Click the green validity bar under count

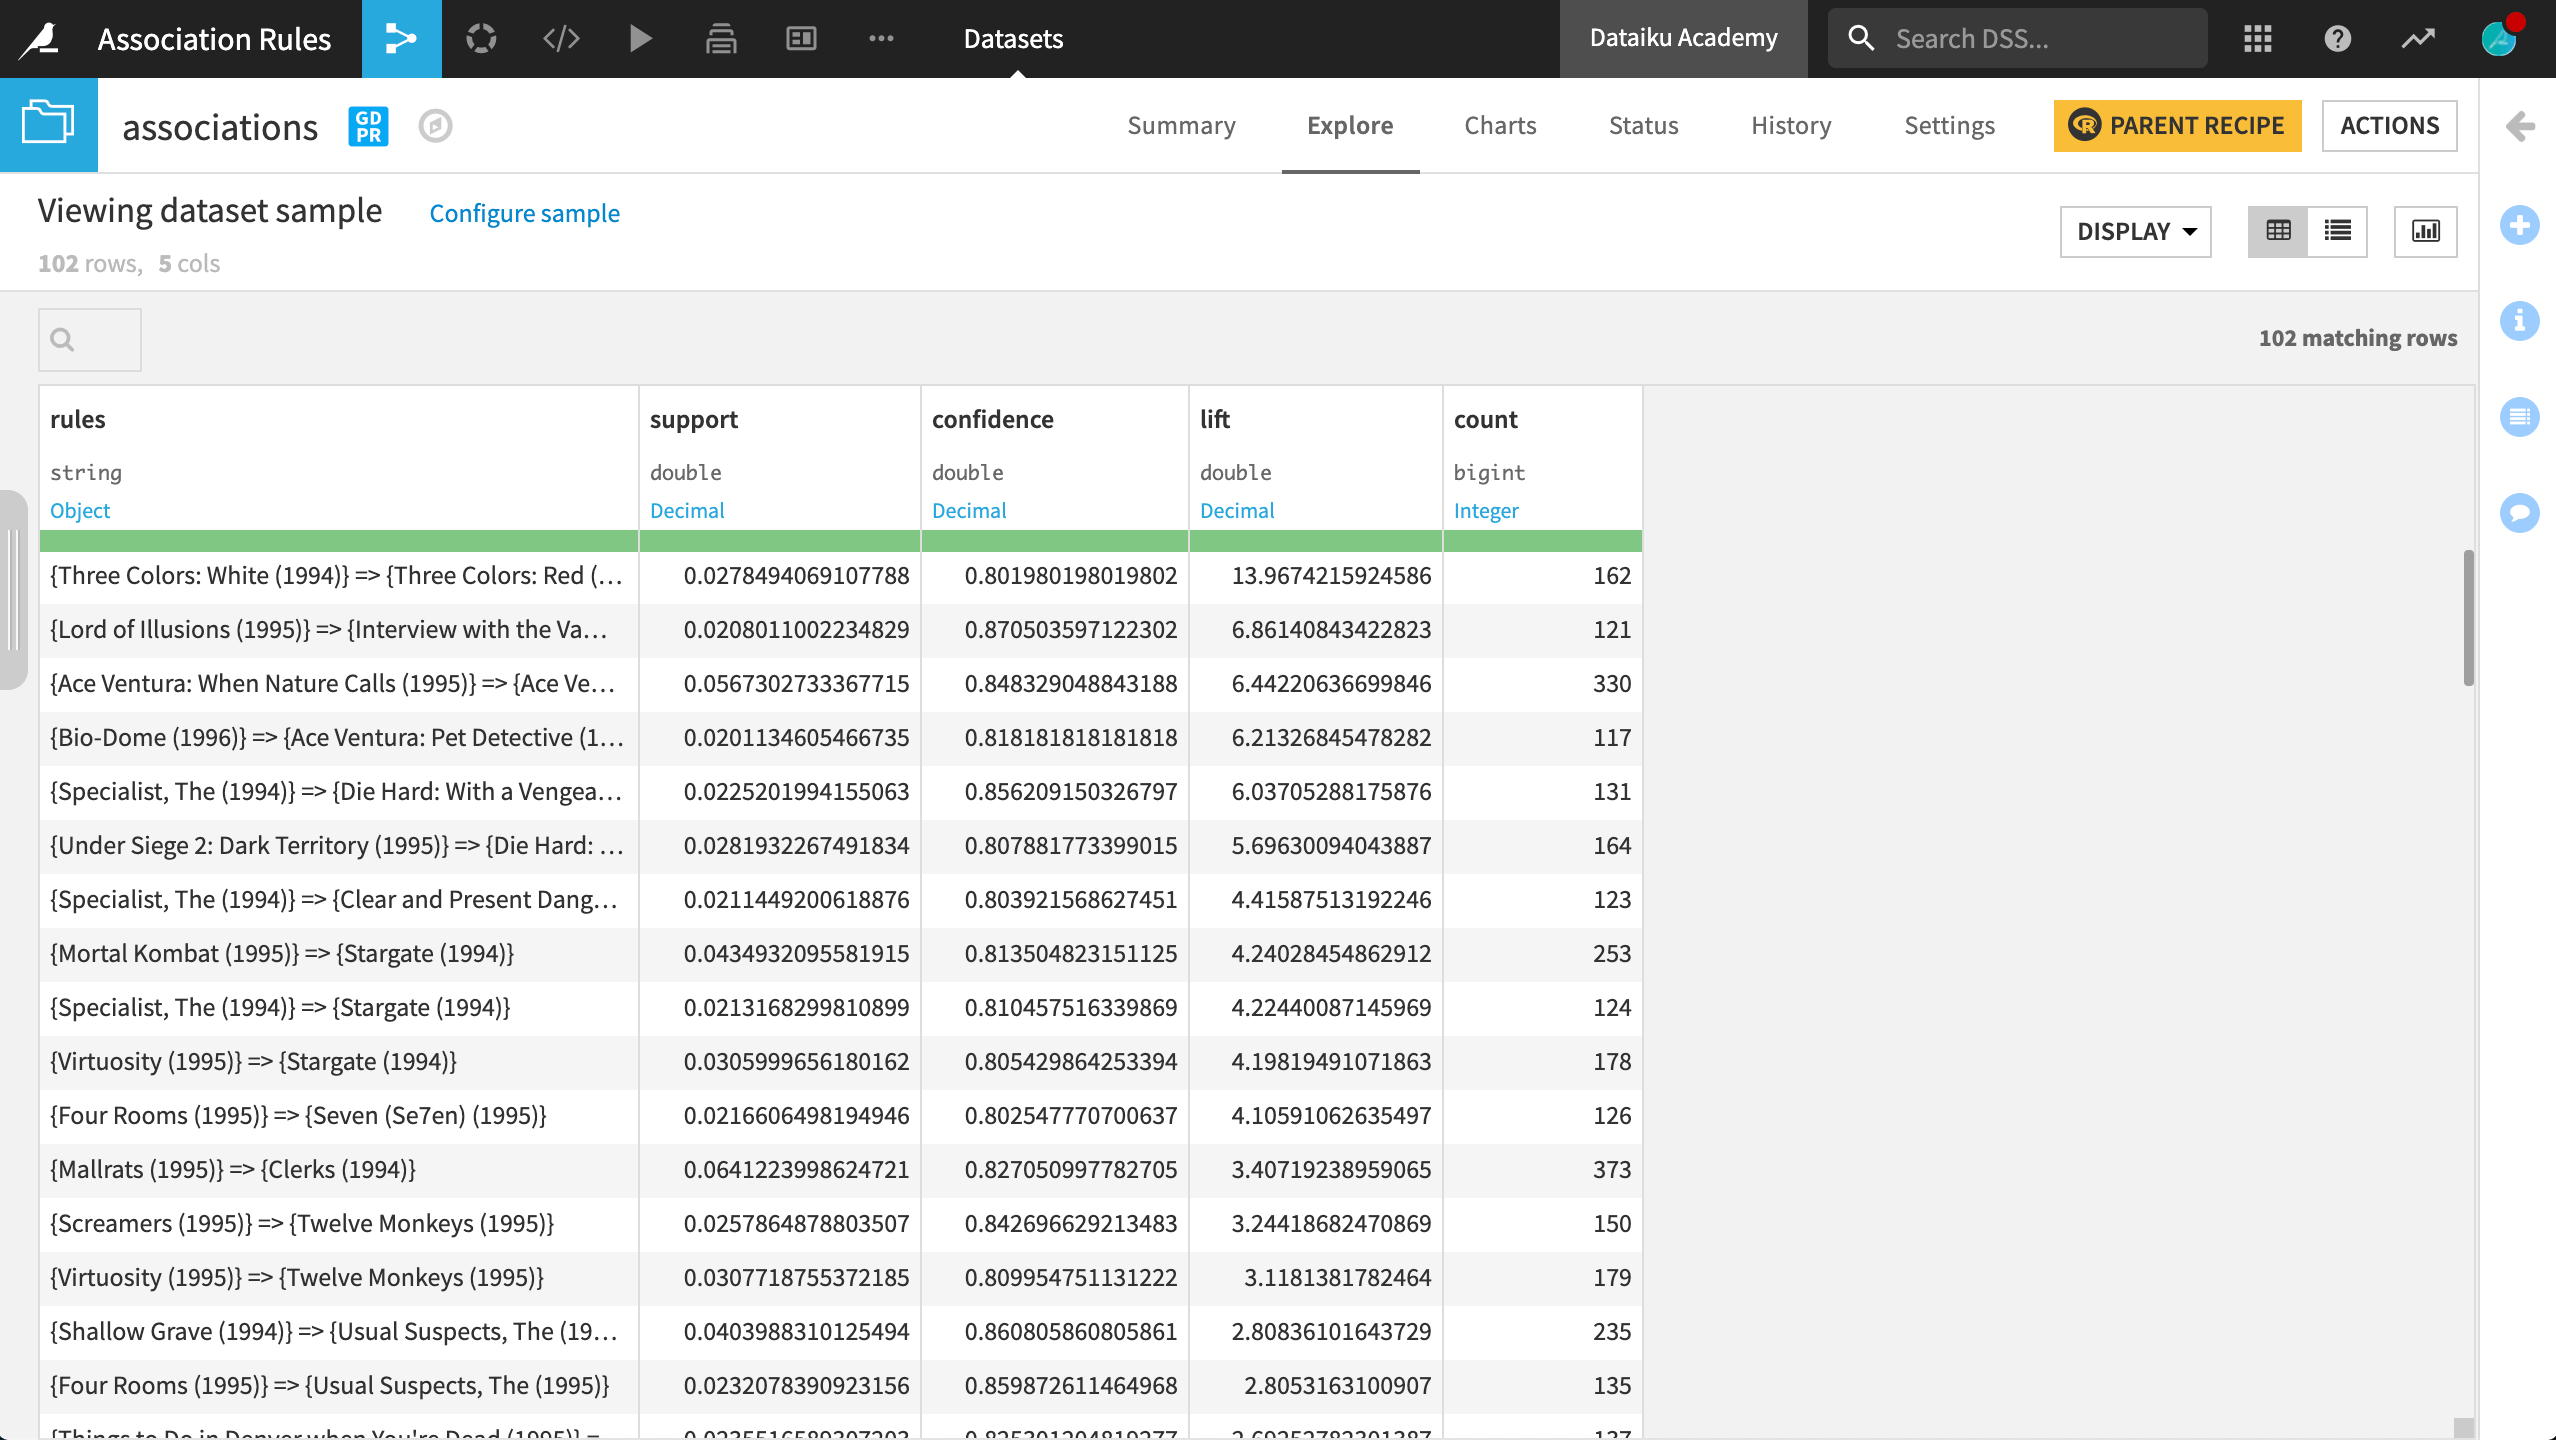point(1543,541)
